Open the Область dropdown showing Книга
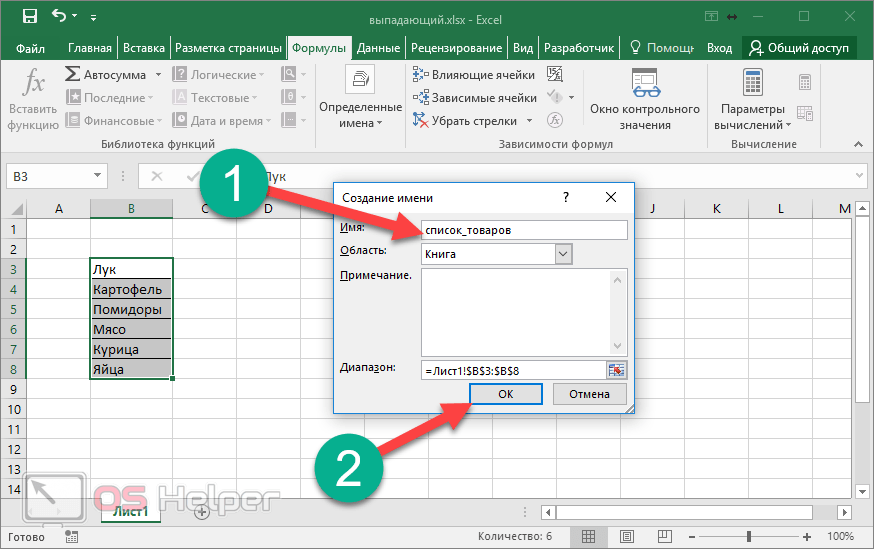This screenshot has height=549, width=874. tap(563, 254)
